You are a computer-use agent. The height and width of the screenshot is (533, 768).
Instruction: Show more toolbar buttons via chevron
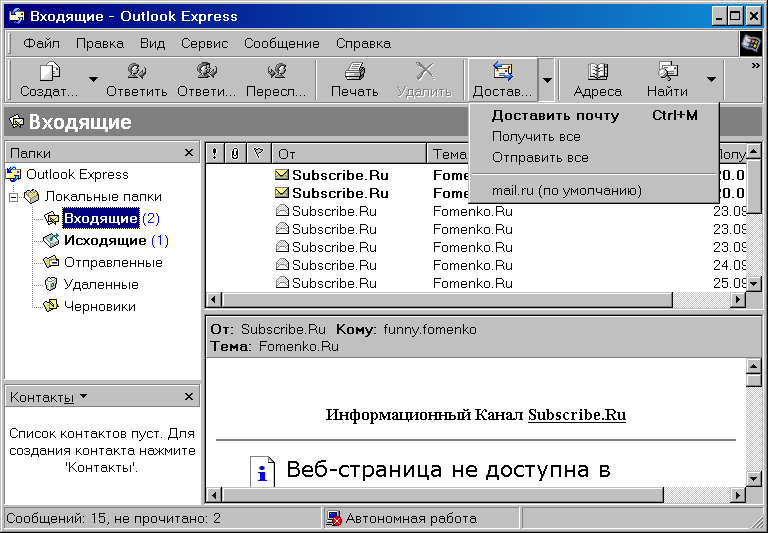755,66
